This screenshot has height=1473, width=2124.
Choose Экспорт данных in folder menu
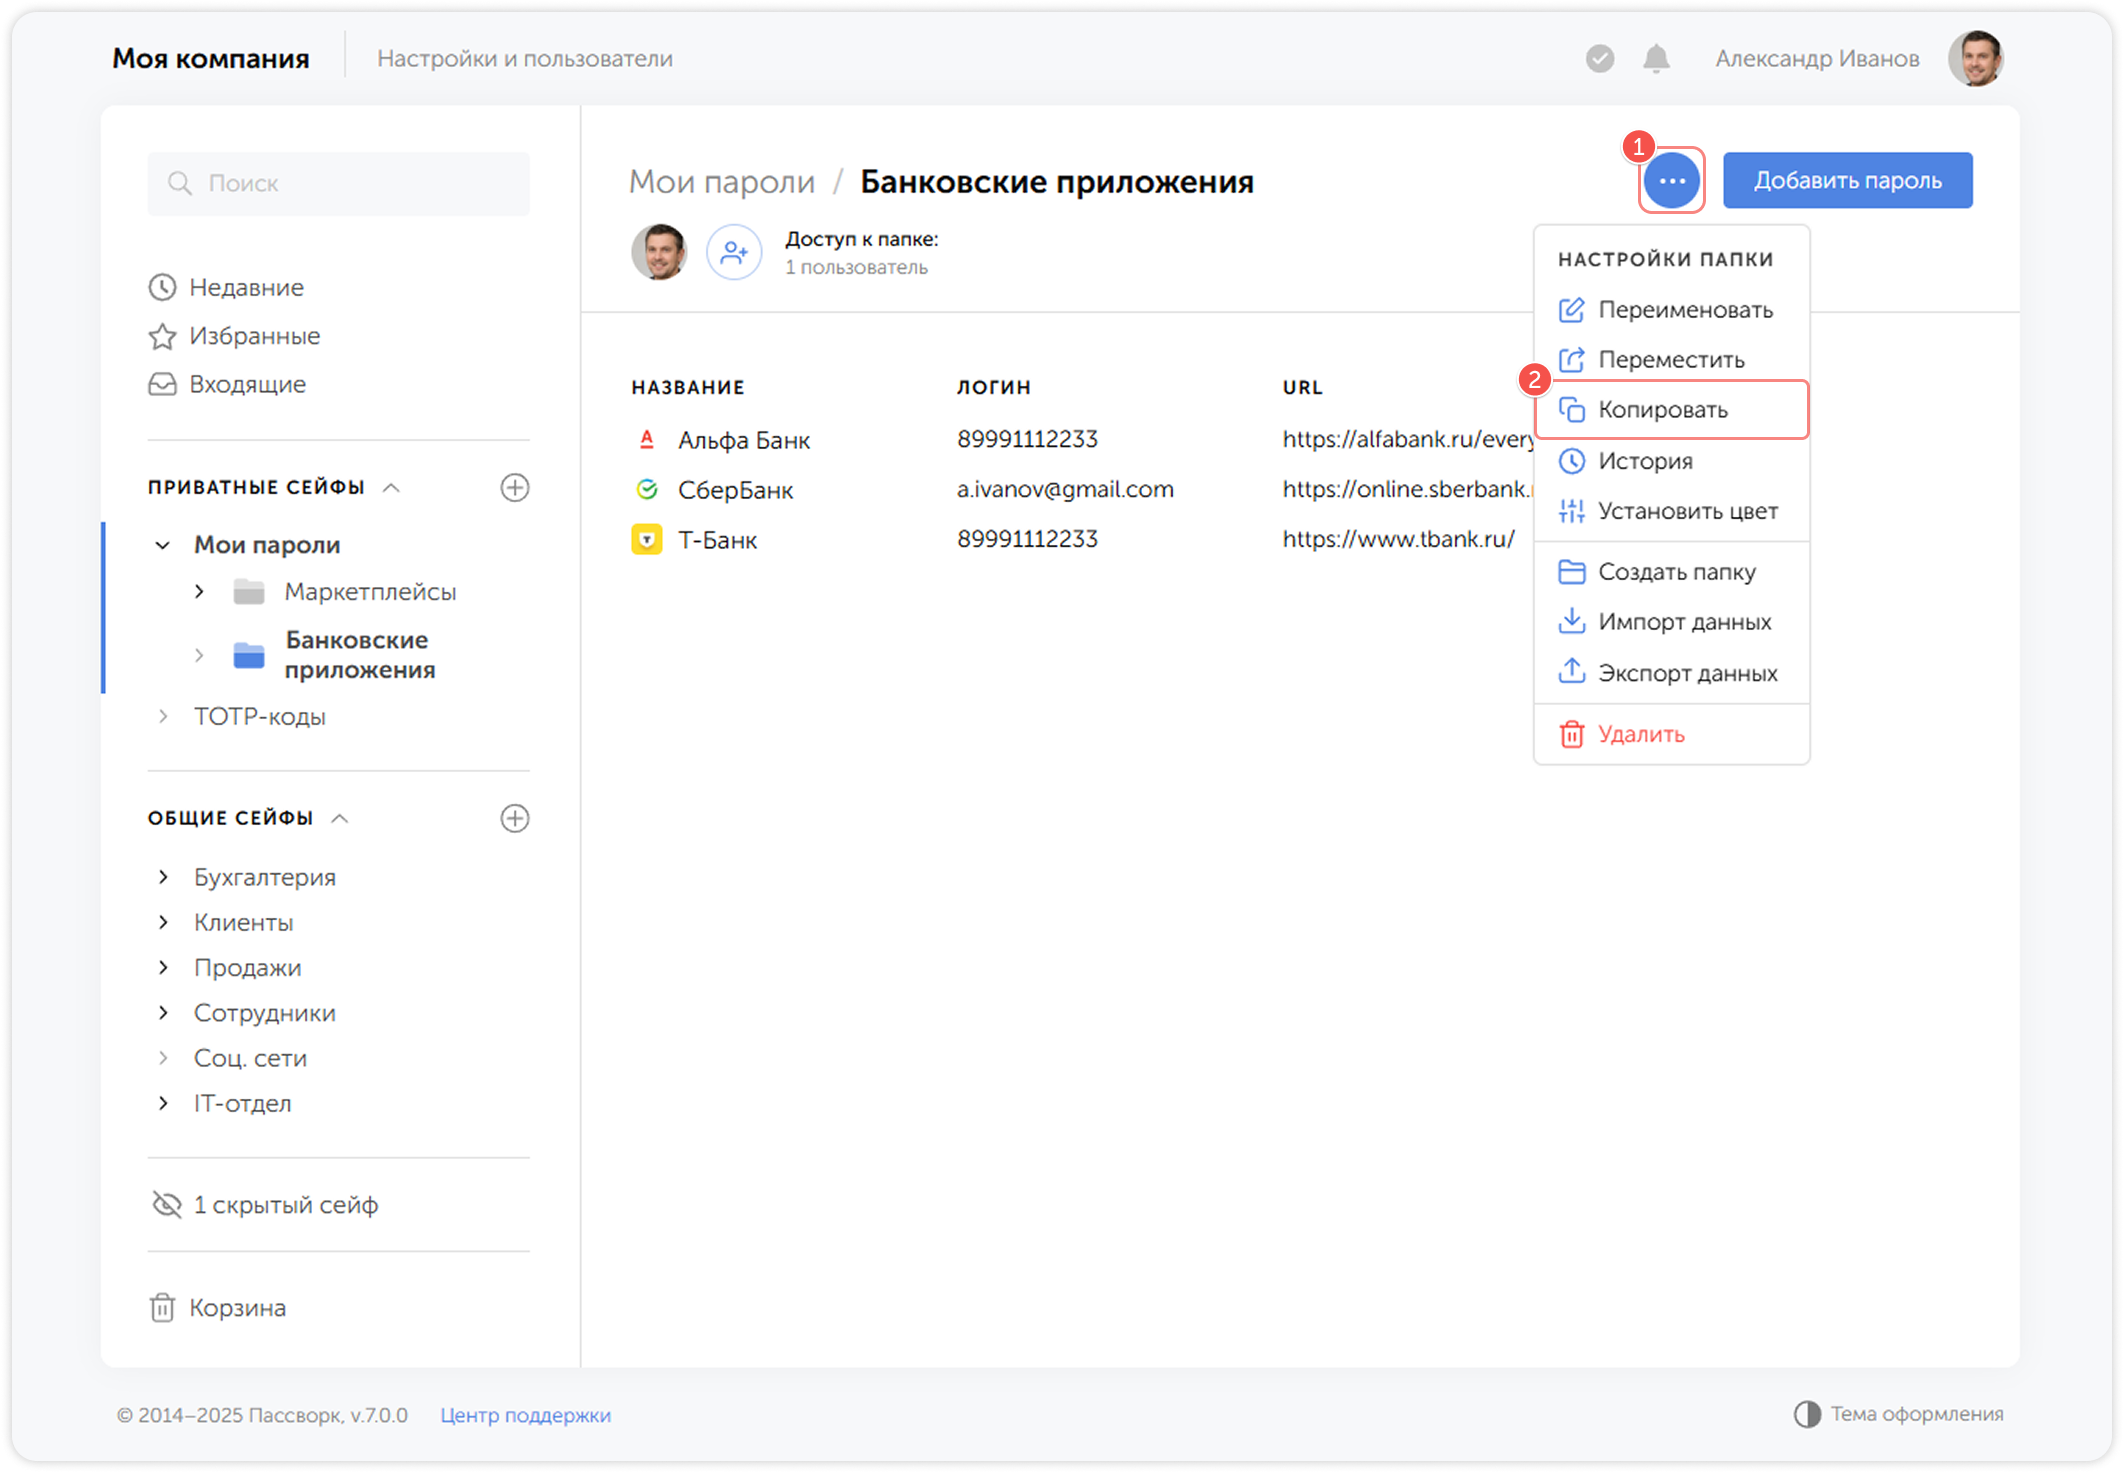coord(1671,673)
